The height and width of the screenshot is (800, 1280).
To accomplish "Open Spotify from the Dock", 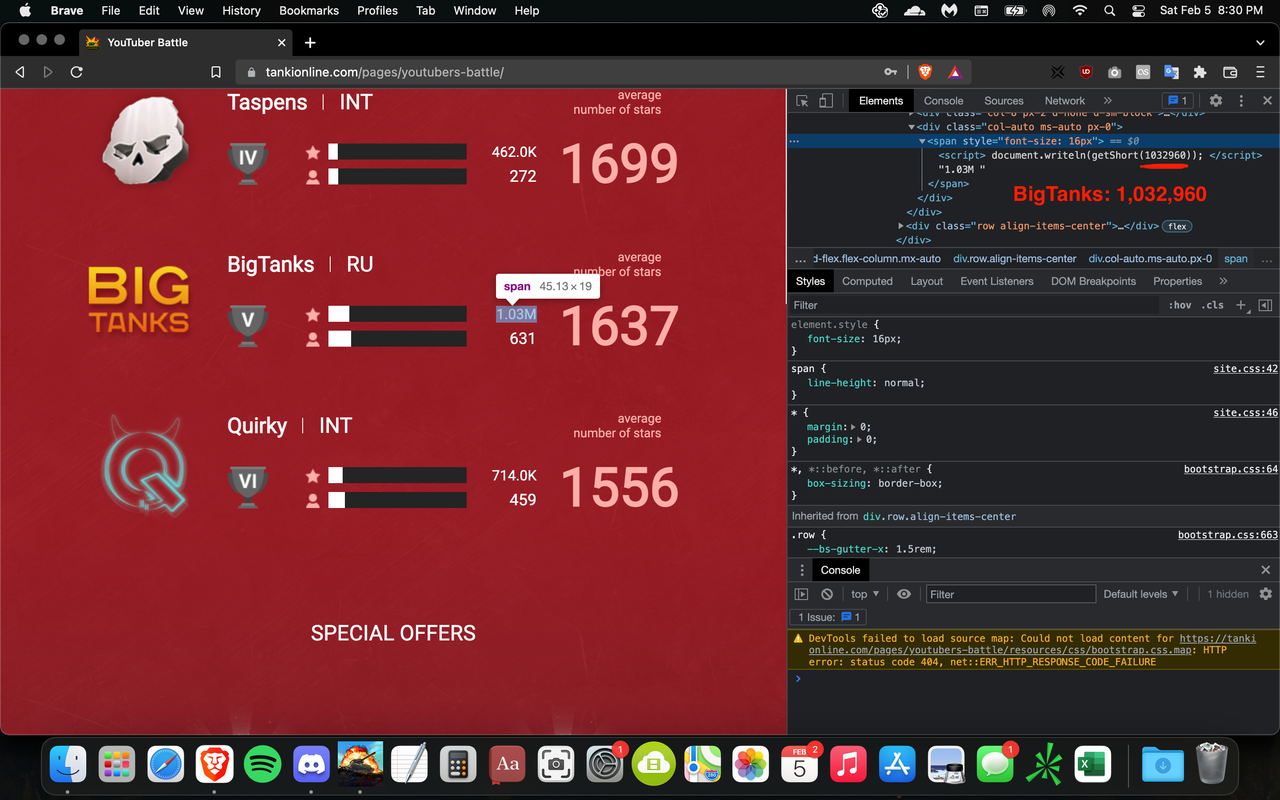I will point(262,765).
